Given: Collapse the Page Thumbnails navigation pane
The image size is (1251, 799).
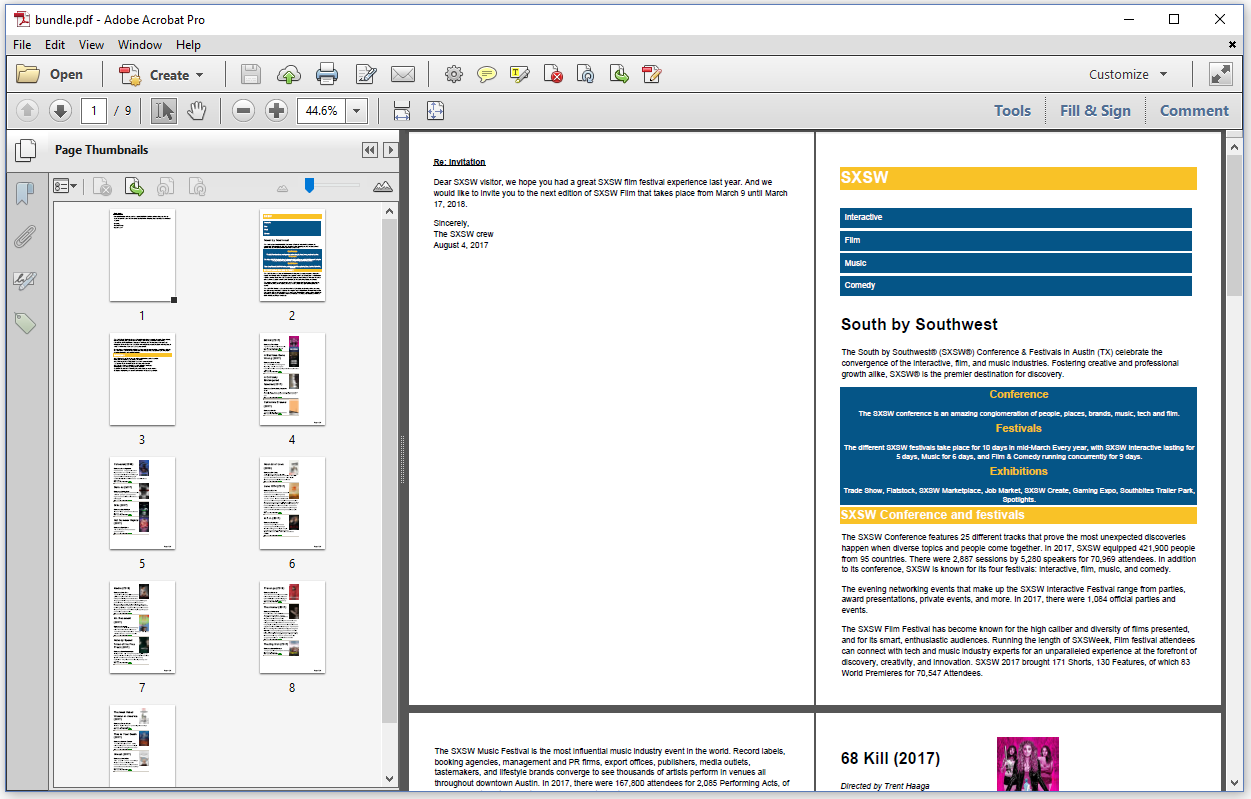Looking at the screenshot, I should click(x=369, y=150).
